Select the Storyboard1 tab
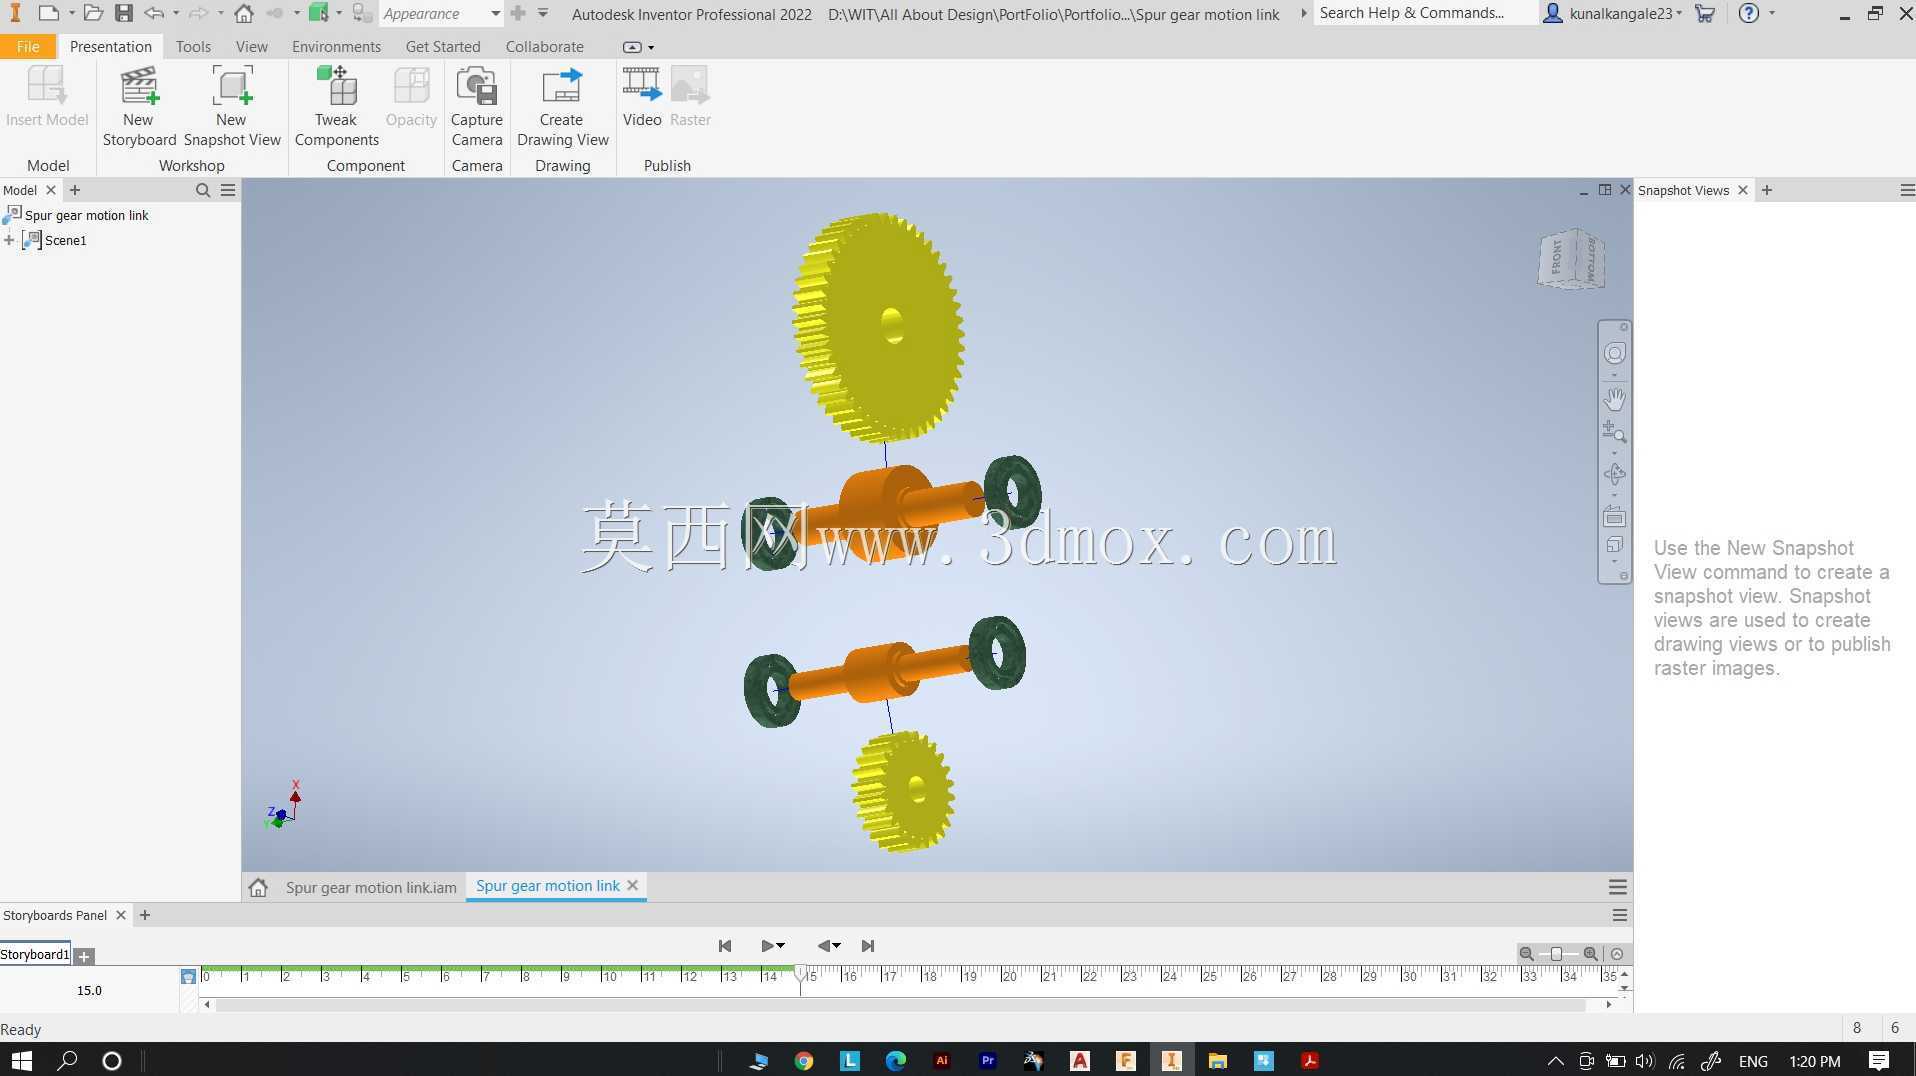1916x1076 pixels. 35,955
